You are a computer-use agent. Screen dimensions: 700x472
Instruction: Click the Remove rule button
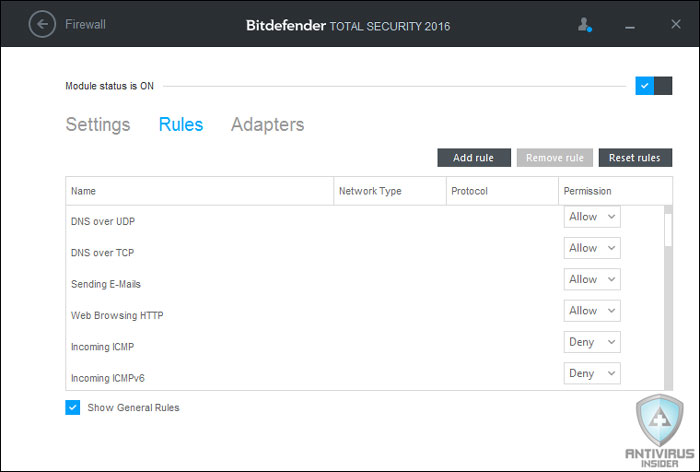[554, 158]
